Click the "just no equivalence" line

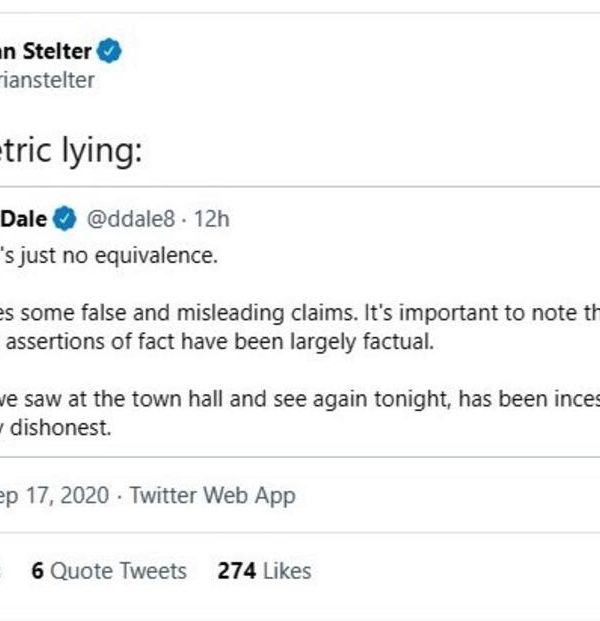(108, 255)
